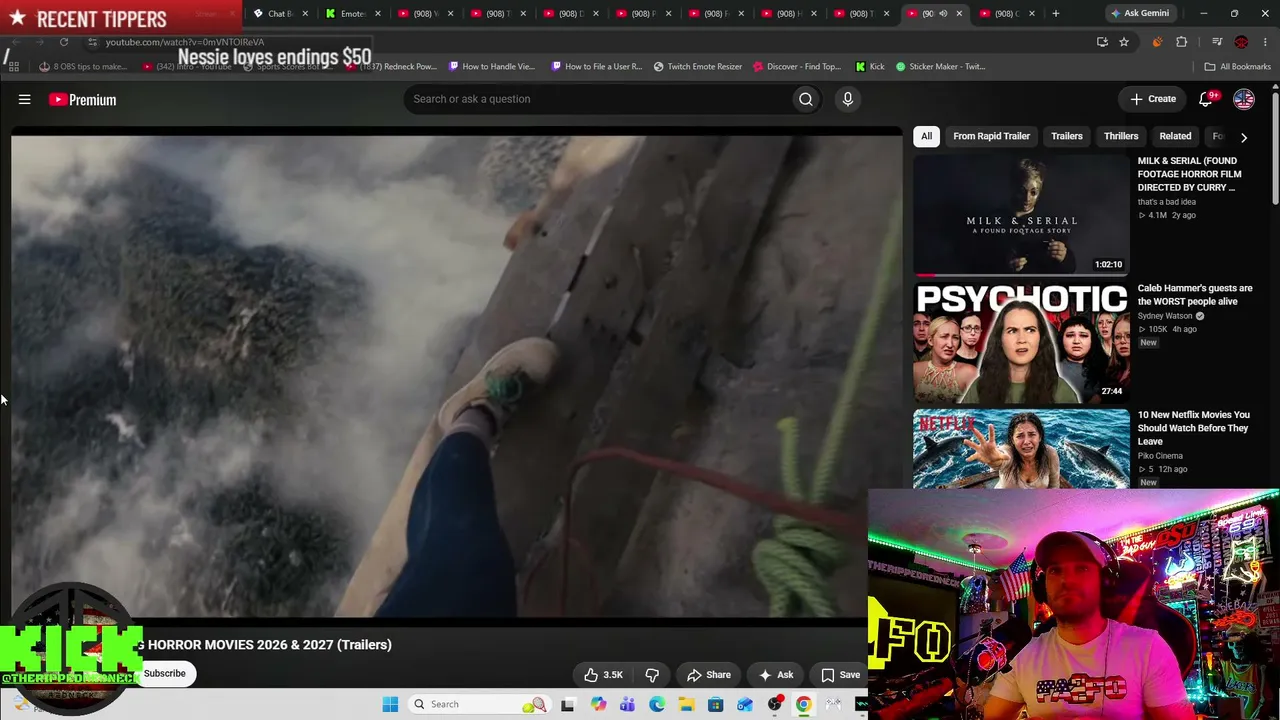The width and height of the screenshot is (1280, 720).
Task: Go to YouTube Premium home logo
Action: [x=83, y=100]
